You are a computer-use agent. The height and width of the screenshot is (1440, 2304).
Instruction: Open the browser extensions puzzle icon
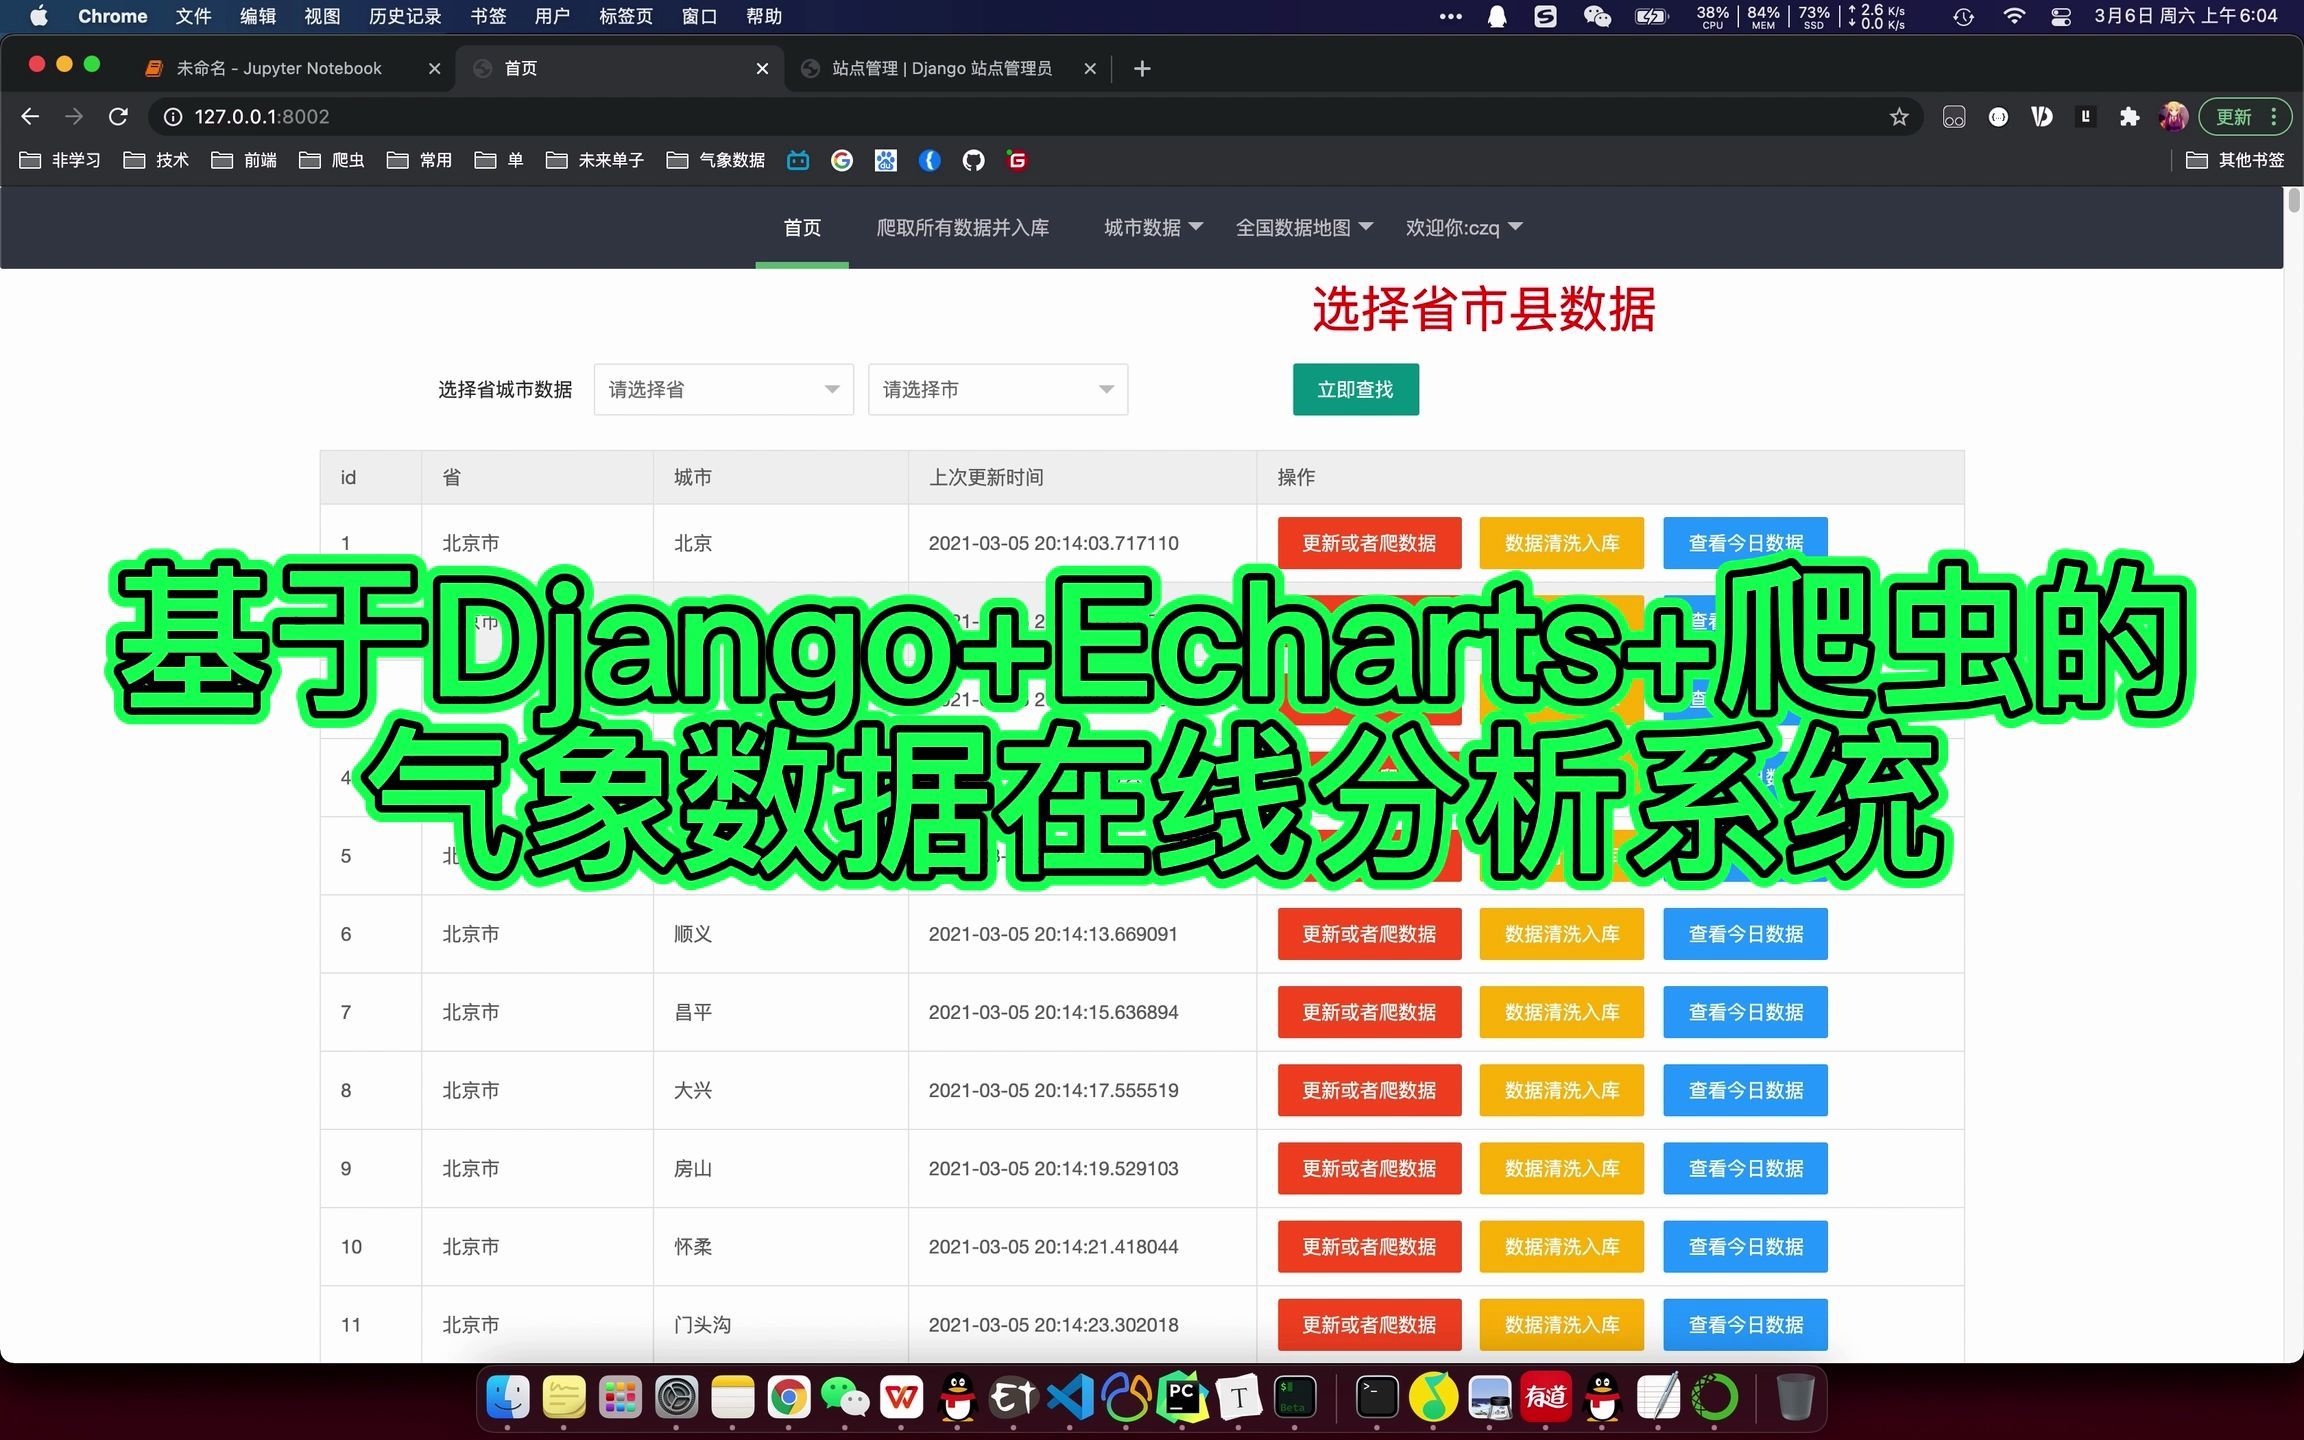point(2128,116)
